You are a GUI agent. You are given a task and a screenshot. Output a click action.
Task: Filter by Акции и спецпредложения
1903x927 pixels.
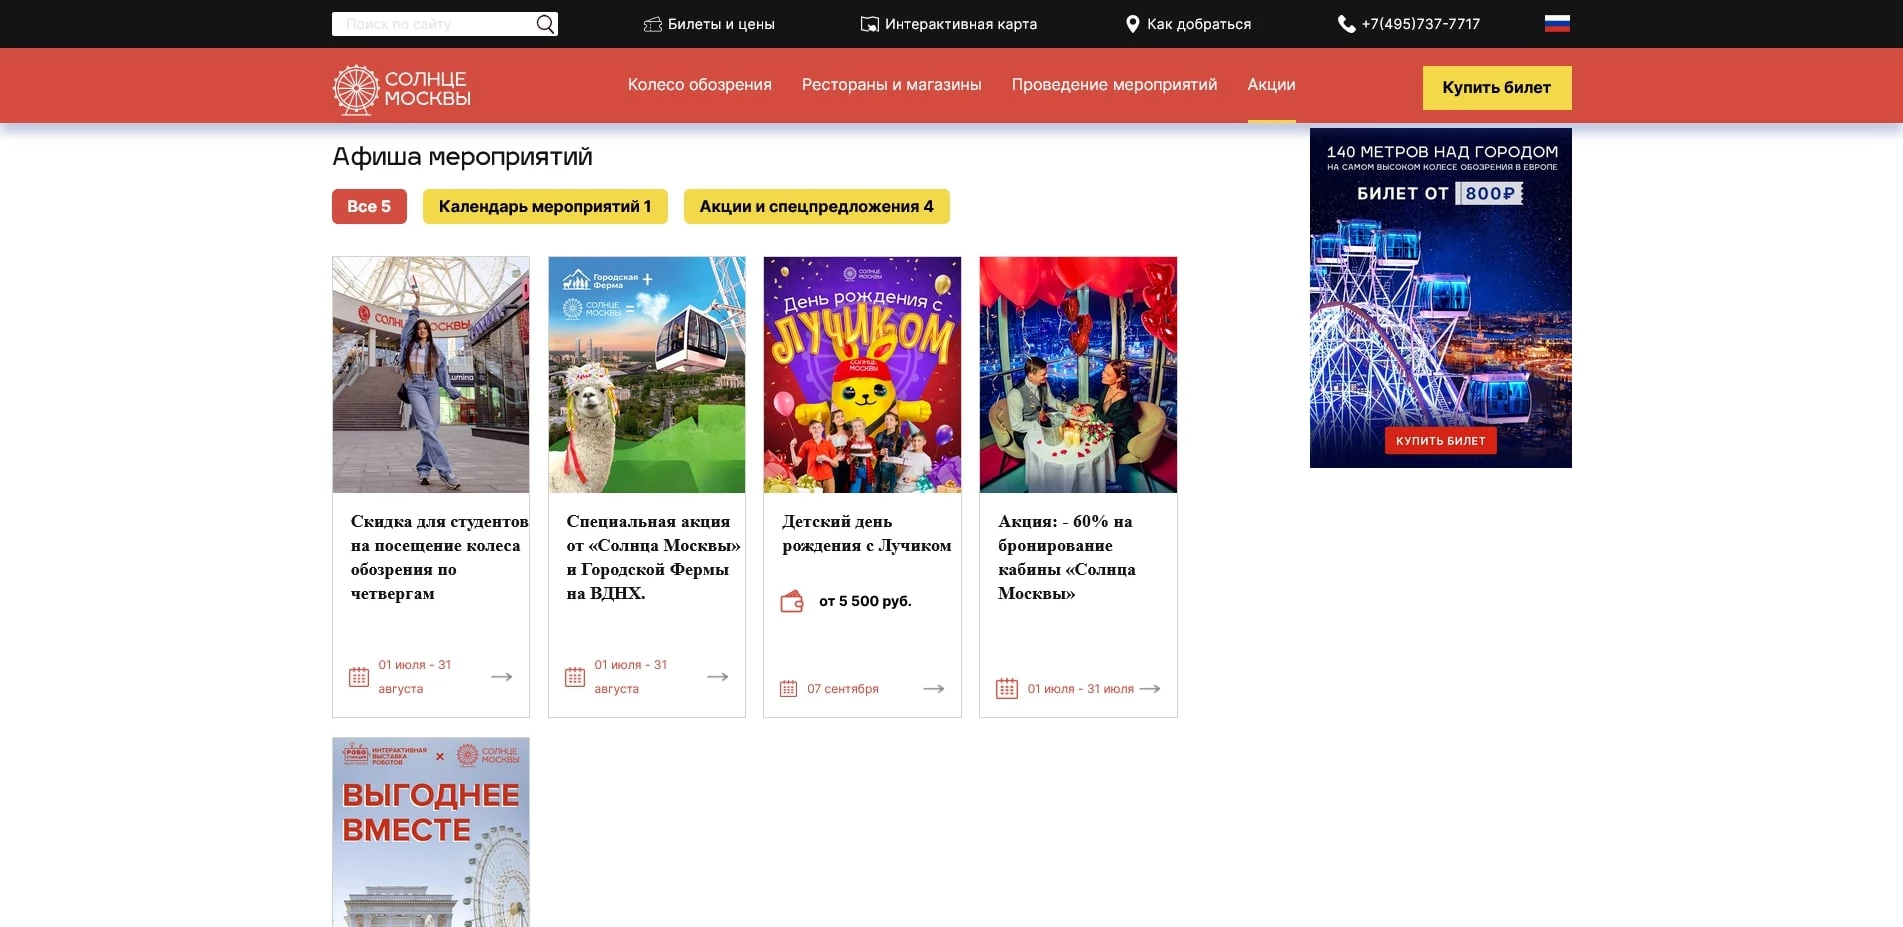tap(816, 207)
